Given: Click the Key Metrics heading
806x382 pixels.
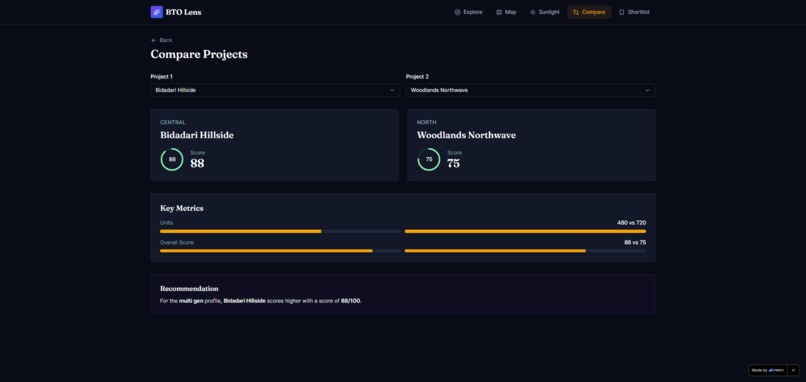Looking at the screenshot, I should coord(181,208).
